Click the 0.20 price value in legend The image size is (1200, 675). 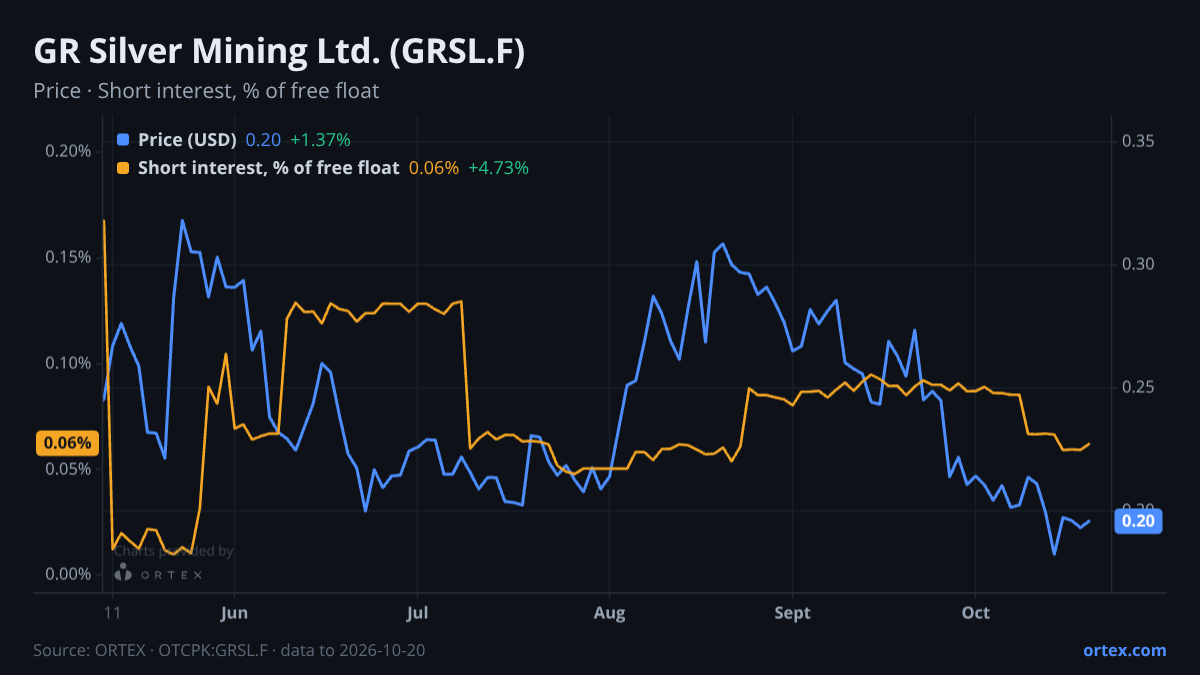click(263, 140)
